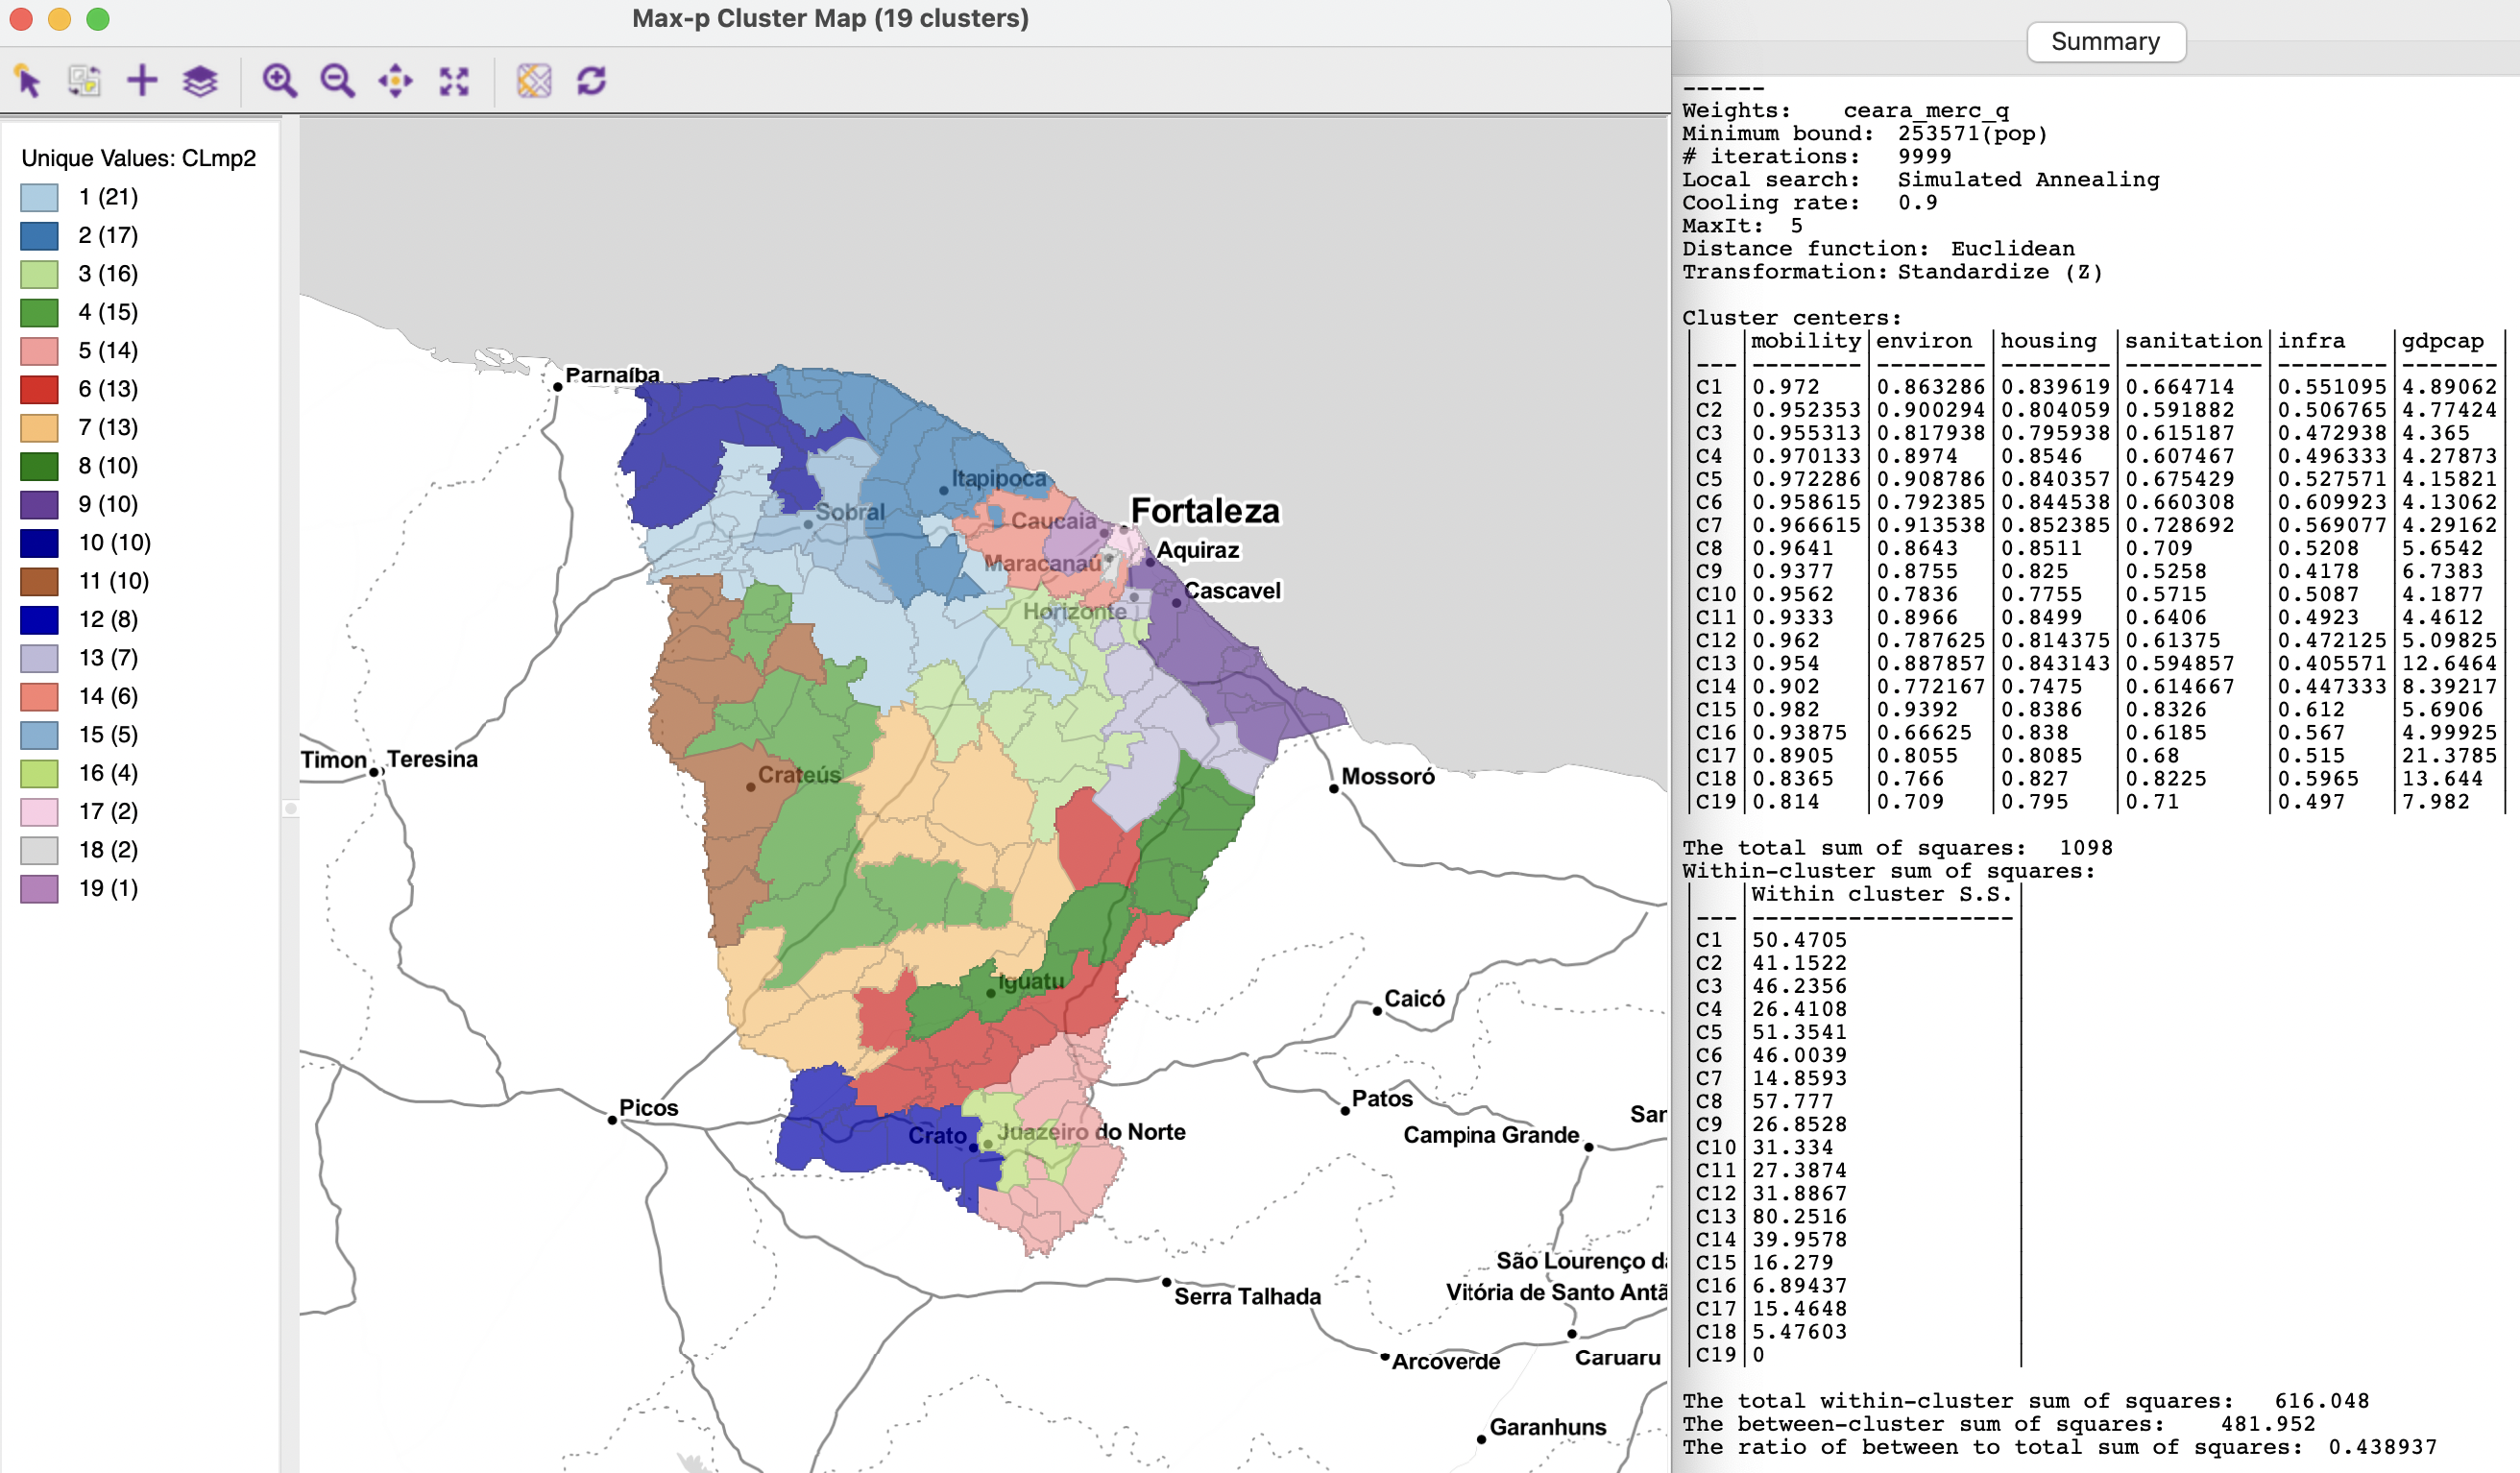Click the cluster 11 brown swatch
The width and height of the screenshot is (2520, 1473).
click(39, 582)
